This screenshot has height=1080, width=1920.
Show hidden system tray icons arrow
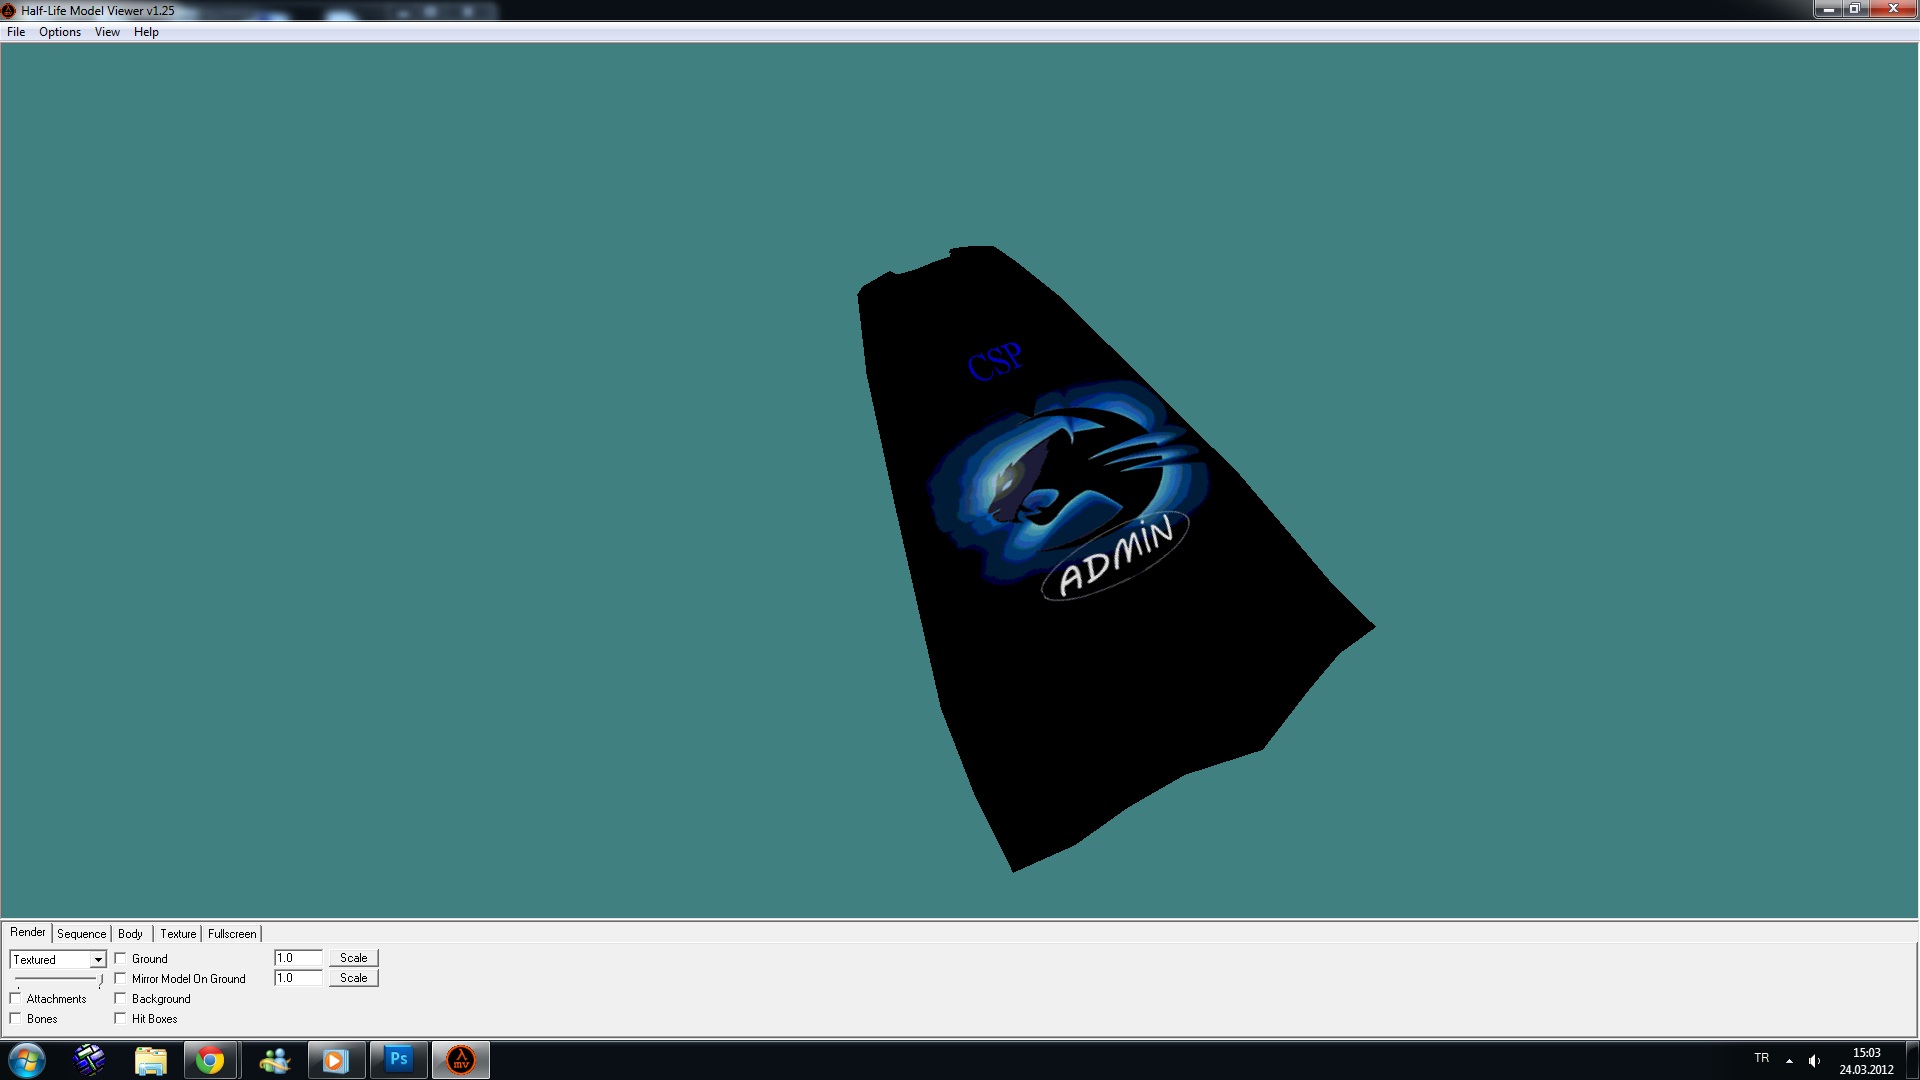tap(1789, 1061)
